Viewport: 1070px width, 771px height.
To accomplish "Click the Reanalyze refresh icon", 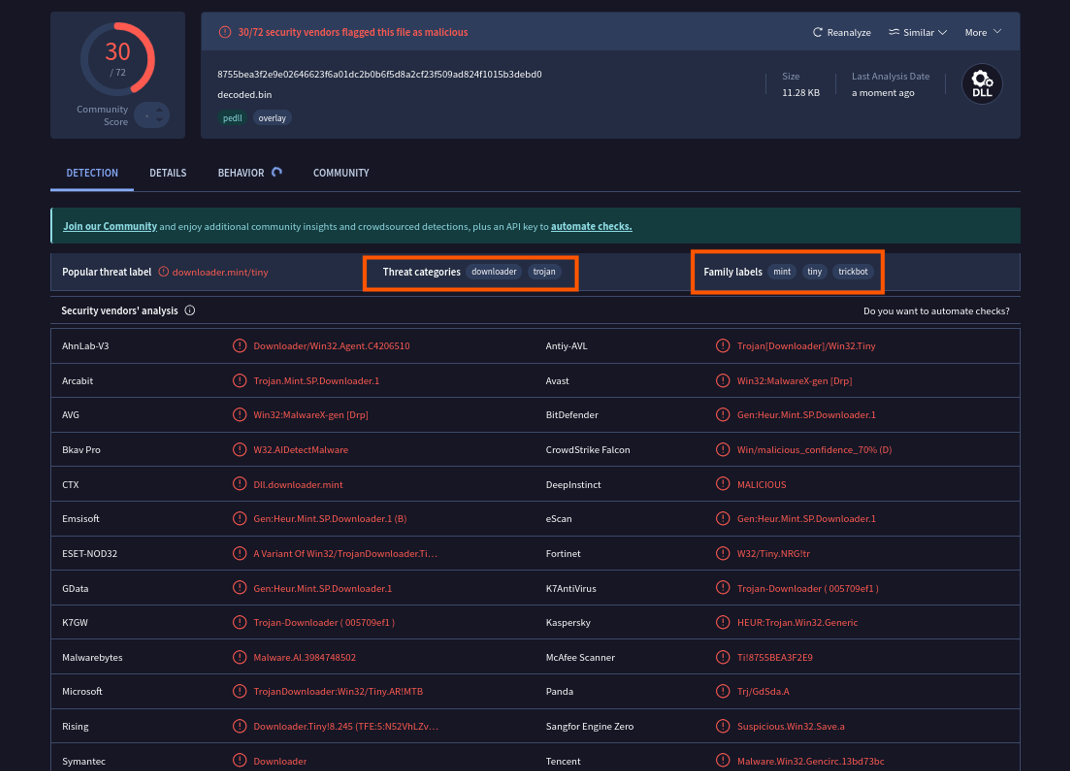I will (817, 33).
